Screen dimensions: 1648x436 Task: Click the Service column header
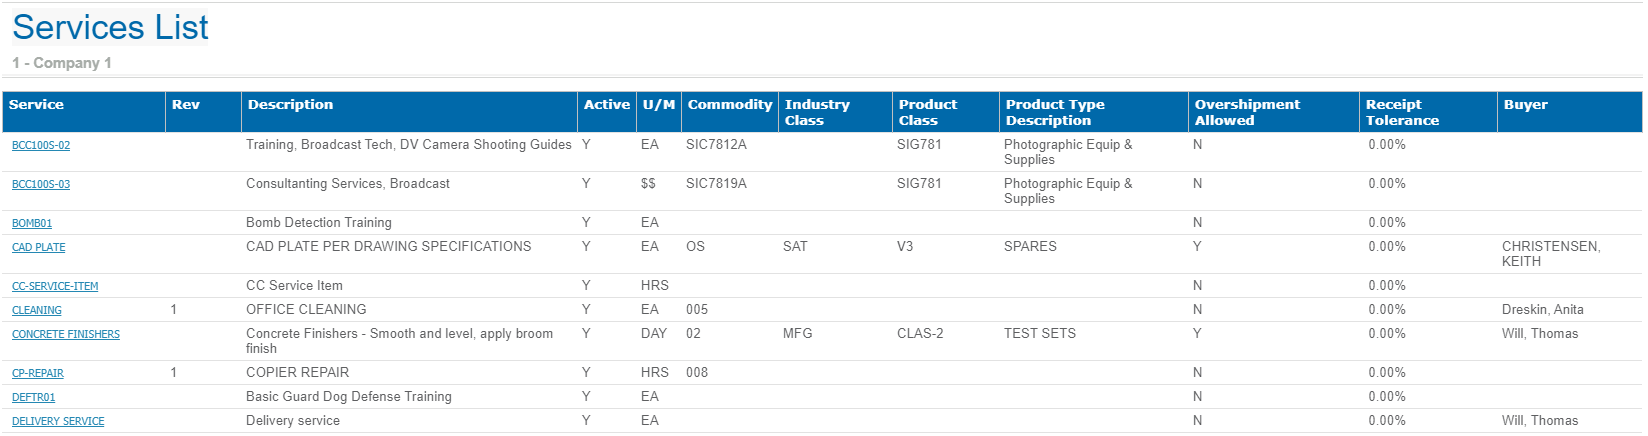[36, 105]
